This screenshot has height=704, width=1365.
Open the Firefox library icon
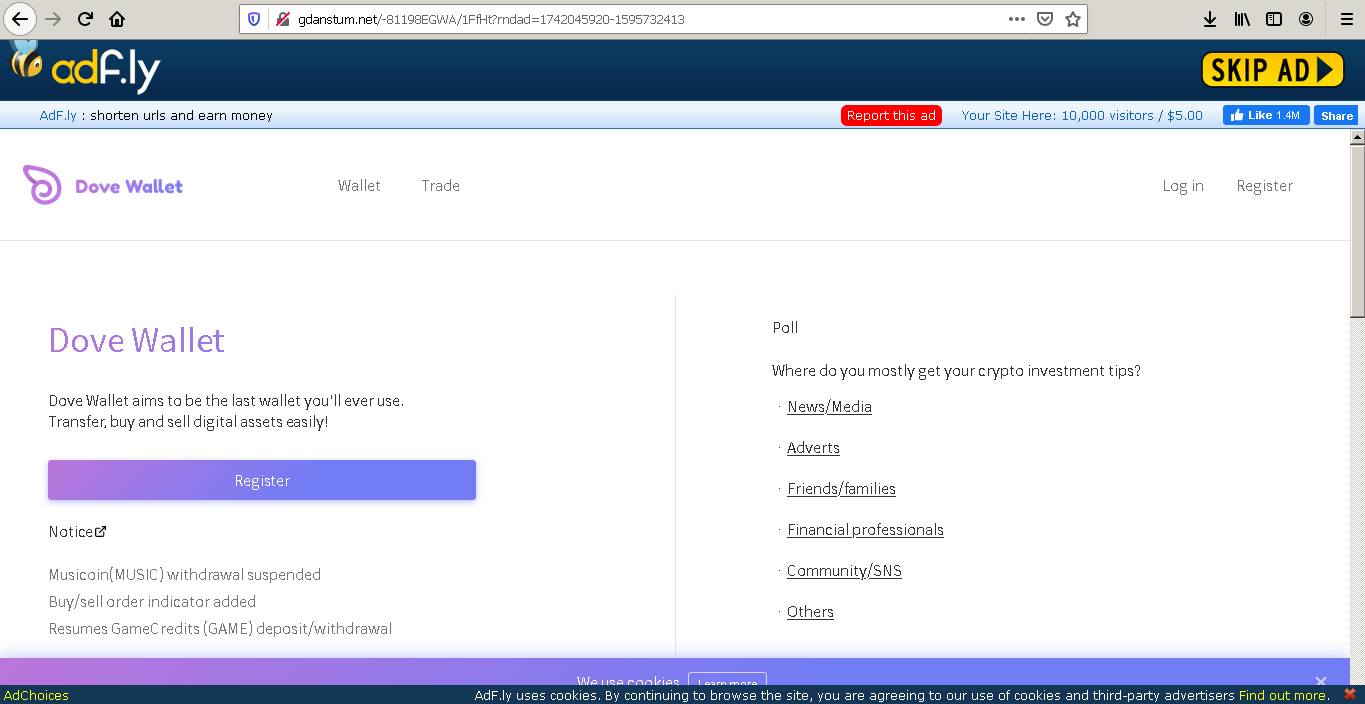(1241, 18)
